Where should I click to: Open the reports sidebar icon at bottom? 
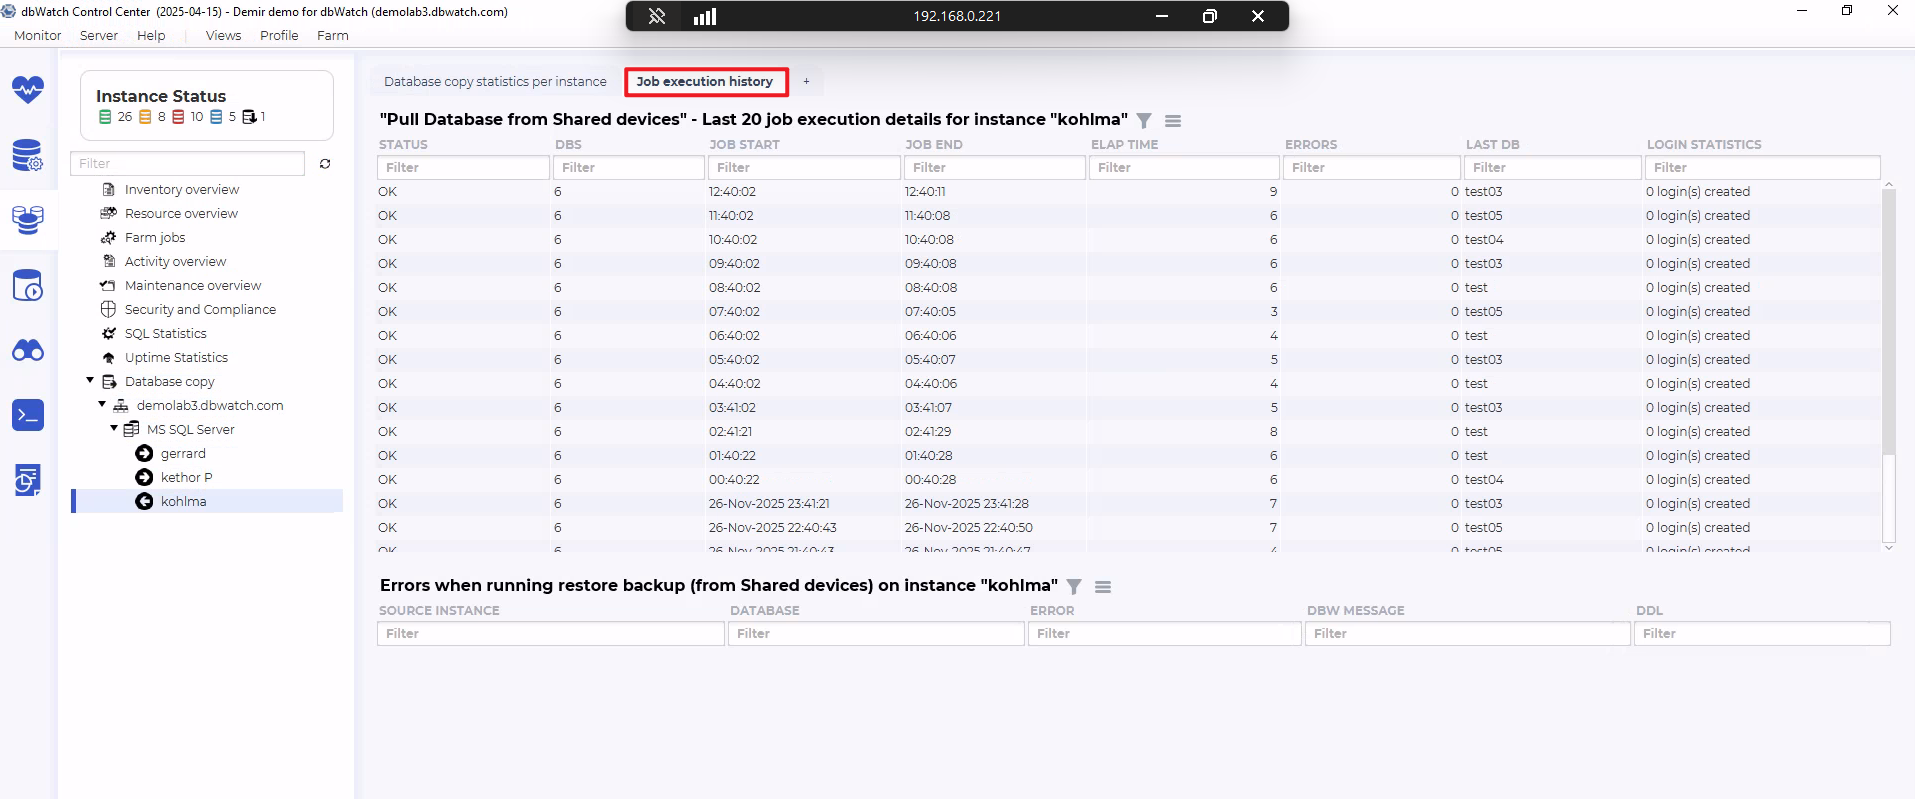coord(28,480)
